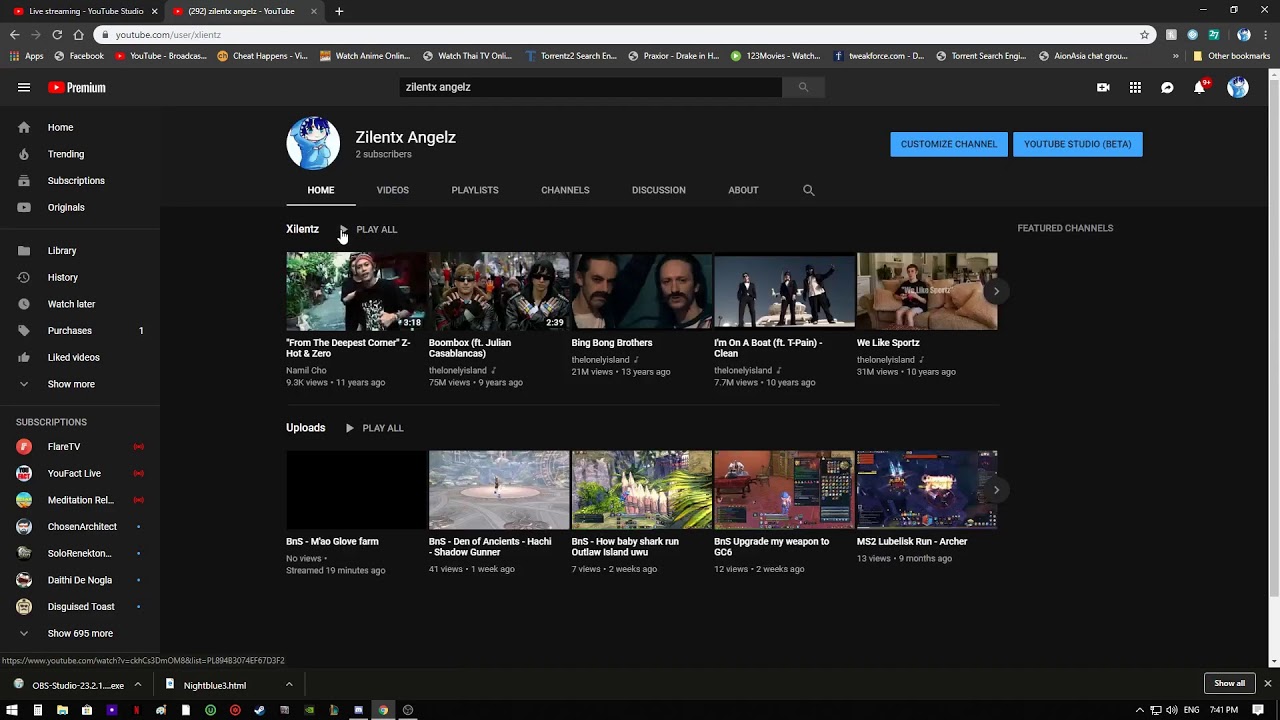Open the We Like Sportz video thumbnail
The width and height of the screenshot is (1280, 720).
coord(927,291)
